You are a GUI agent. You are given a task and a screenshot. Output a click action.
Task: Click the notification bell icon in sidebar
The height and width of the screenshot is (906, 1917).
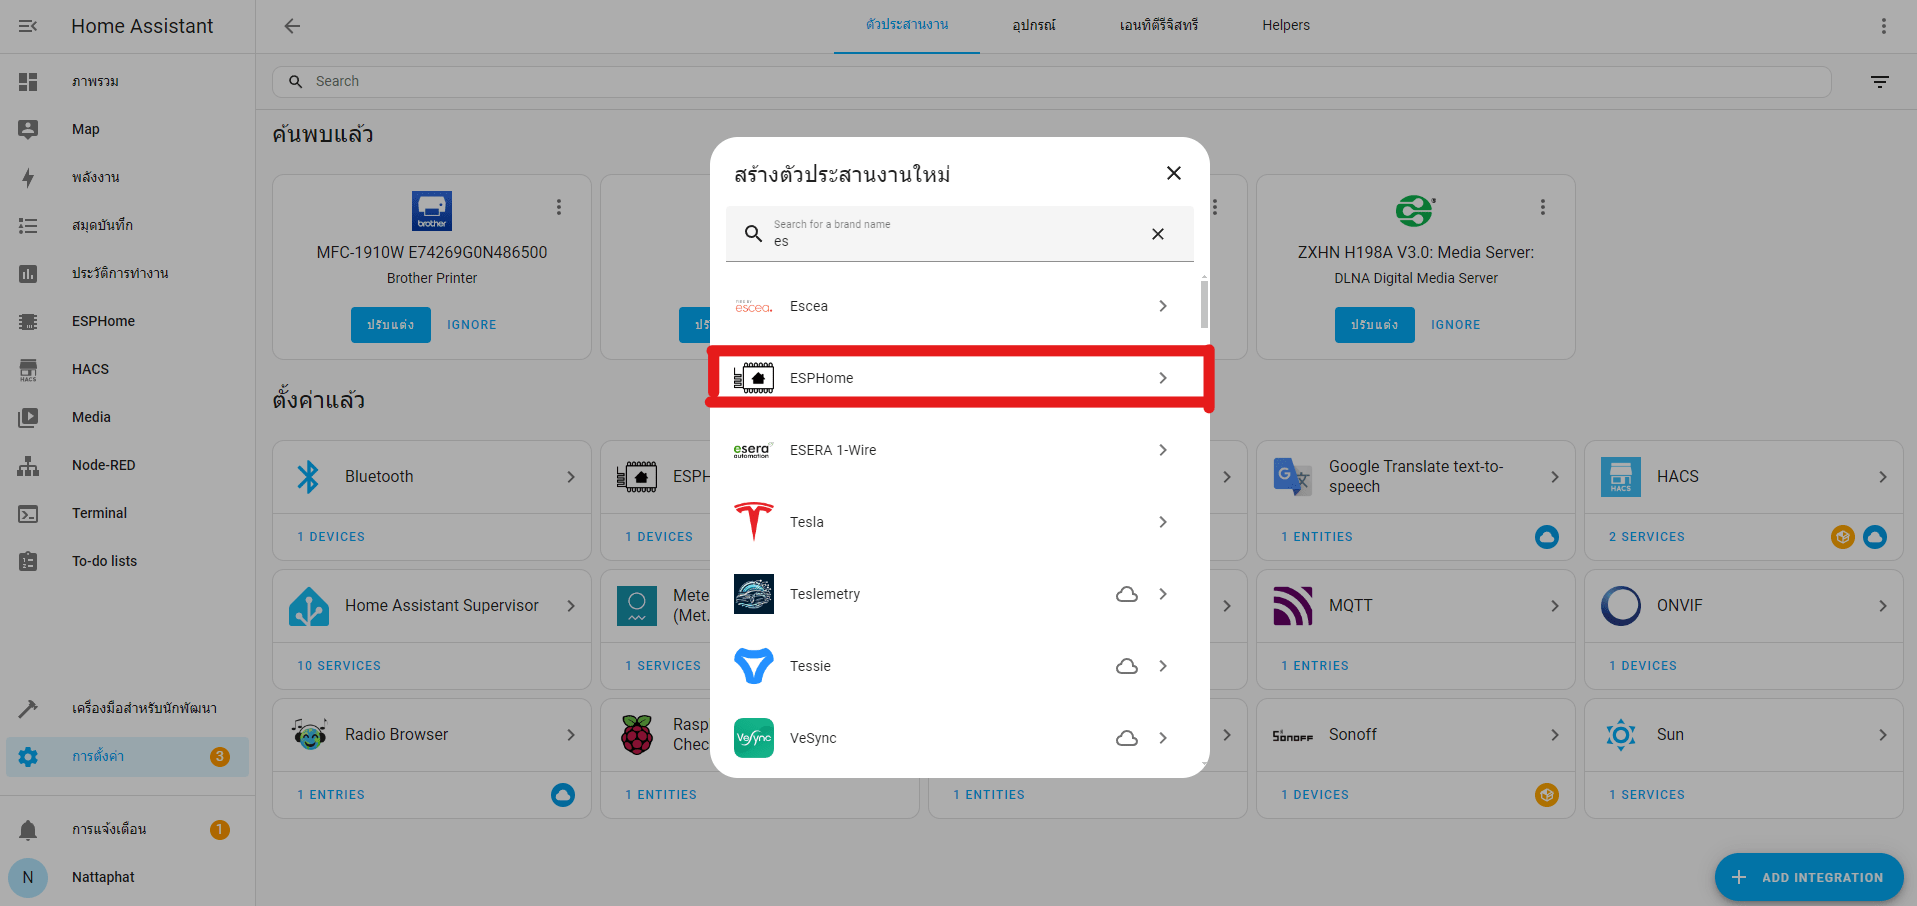(28, 829)
